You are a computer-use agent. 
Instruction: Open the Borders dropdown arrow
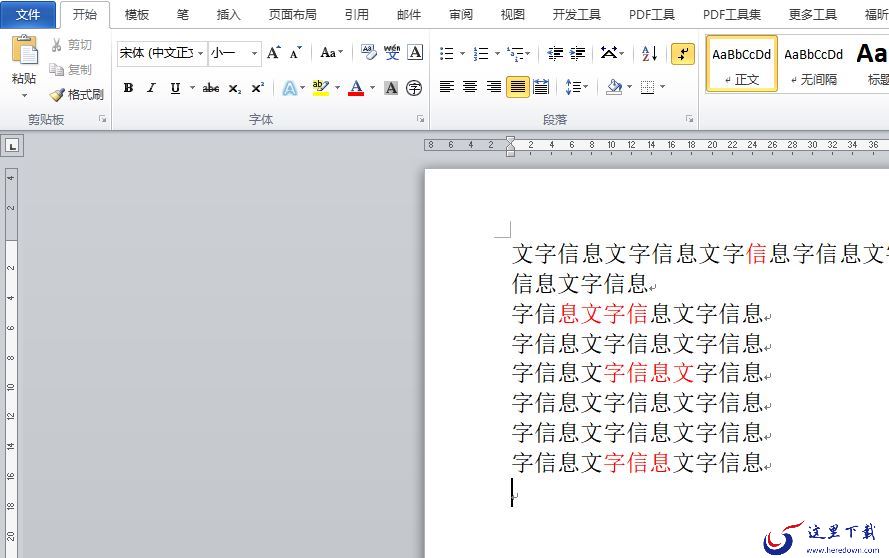point(662,87)
